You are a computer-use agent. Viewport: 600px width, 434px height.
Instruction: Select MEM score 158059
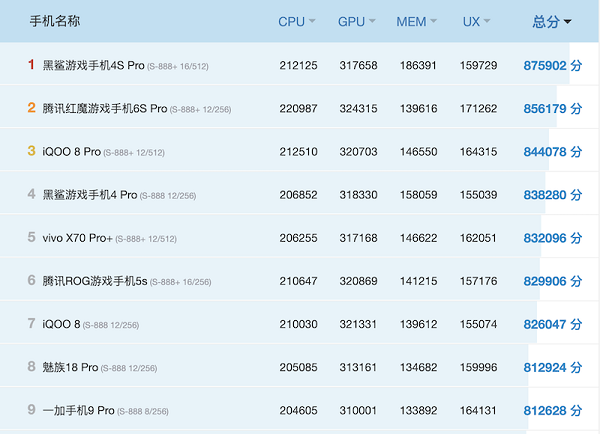coord(418,195)
